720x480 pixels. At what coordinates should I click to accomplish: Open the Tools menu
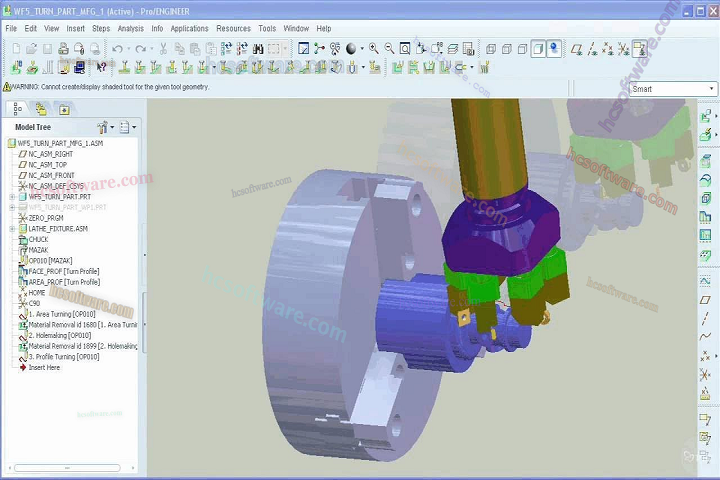267,28
